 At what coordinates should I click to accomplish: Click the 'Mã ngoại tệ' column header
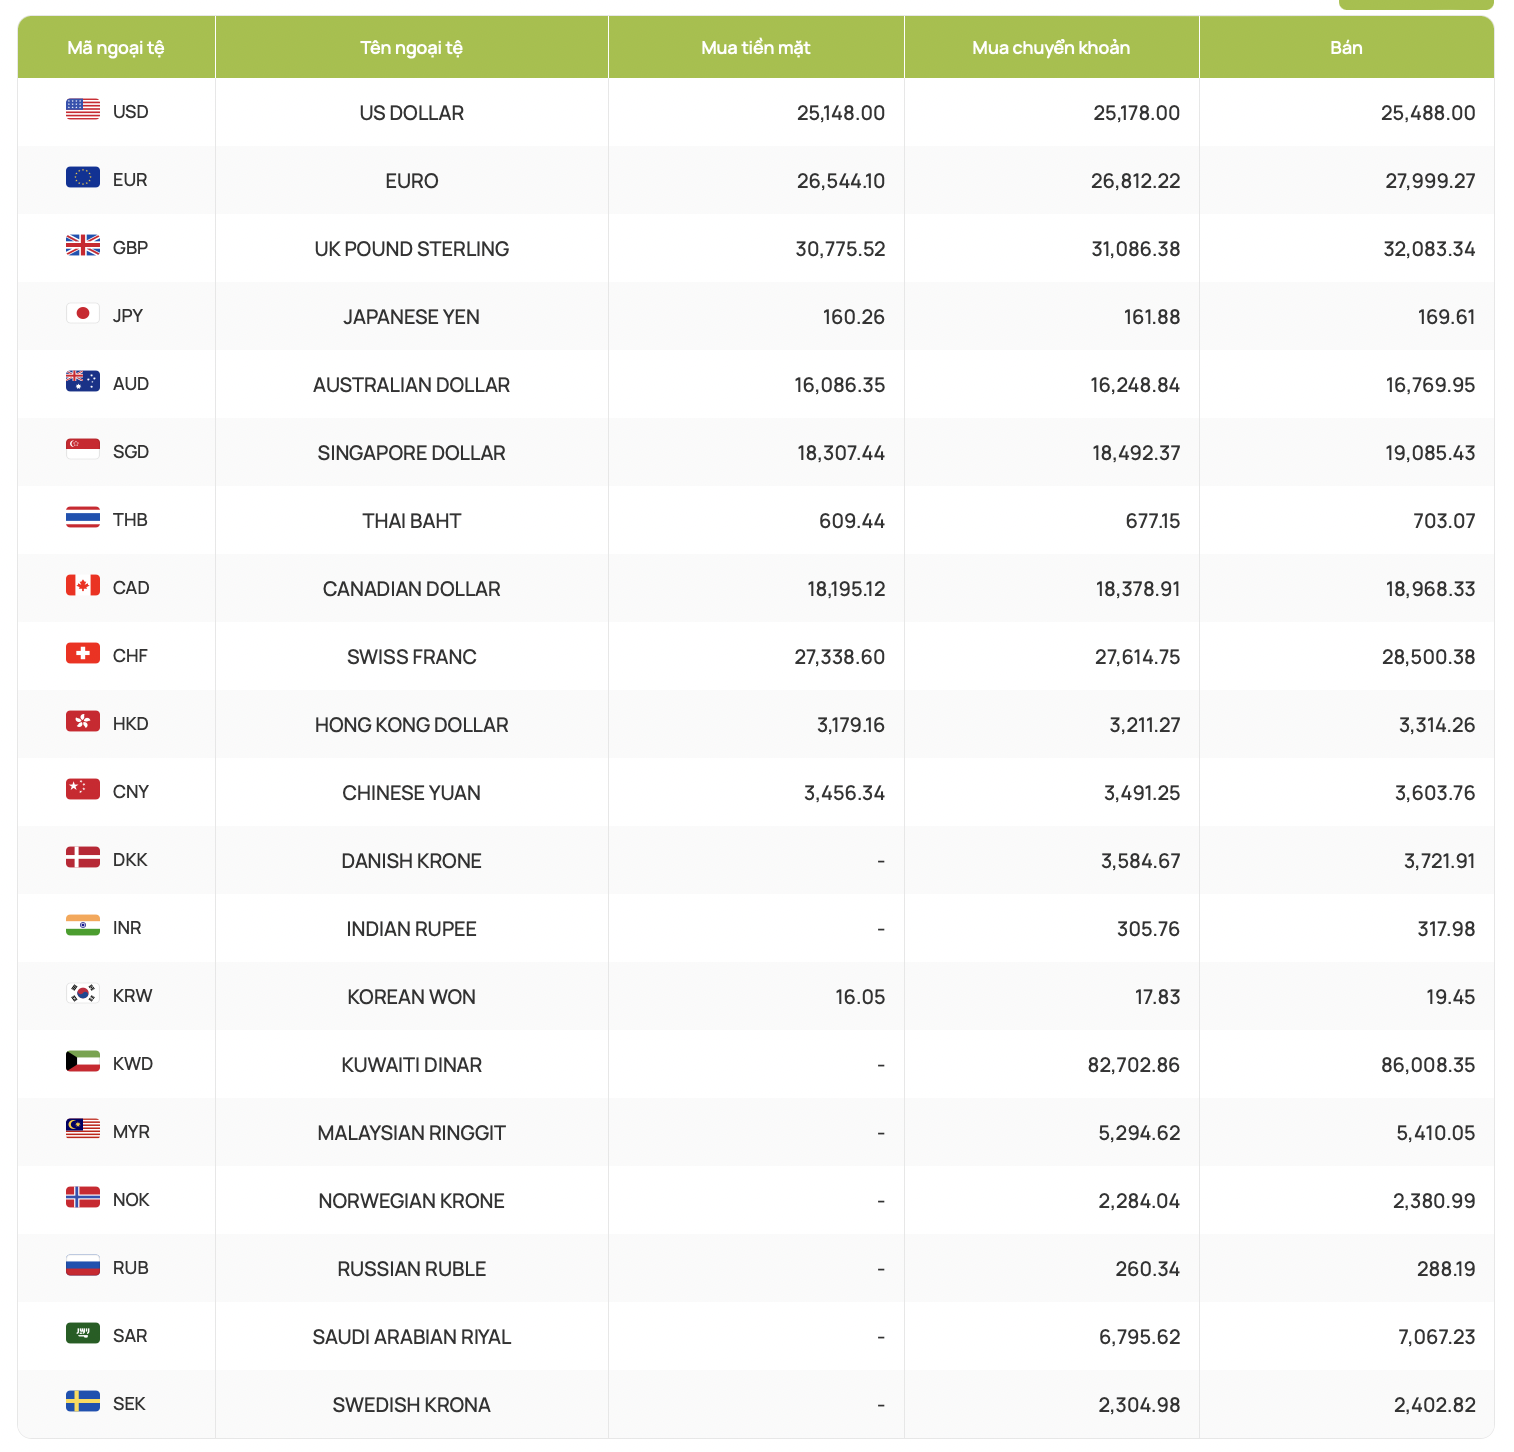tap(116, 48)
